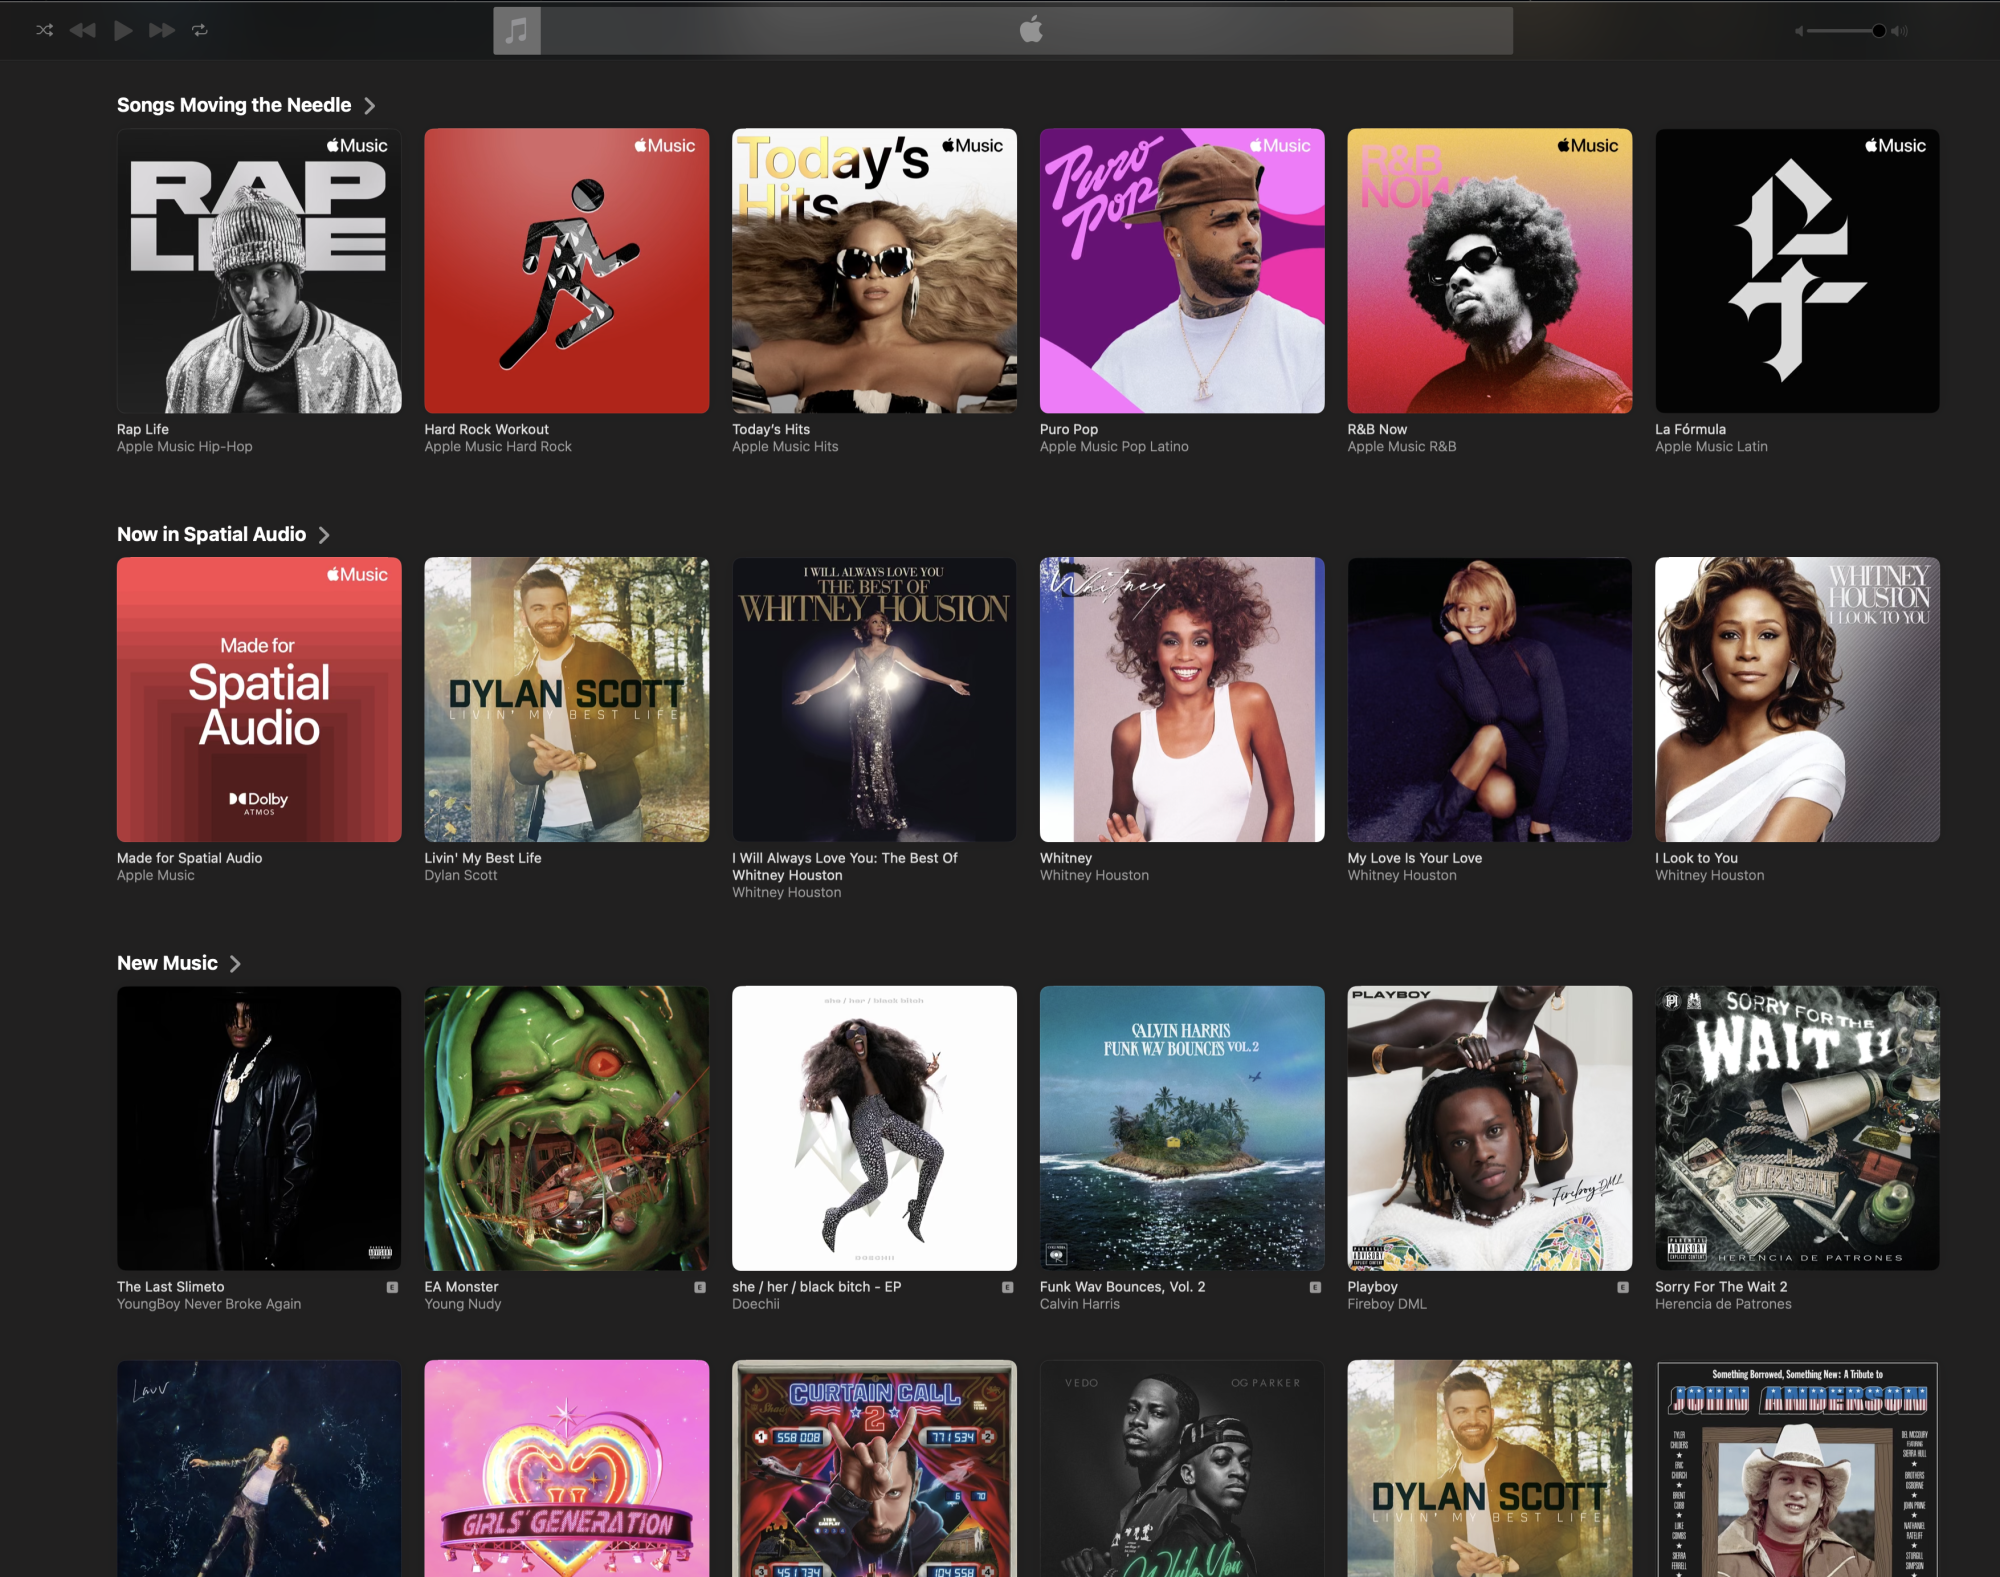Screen dimensions: 2000x1577
Task: Toggle shuffle playback
Action: click(x=45, y=30)
